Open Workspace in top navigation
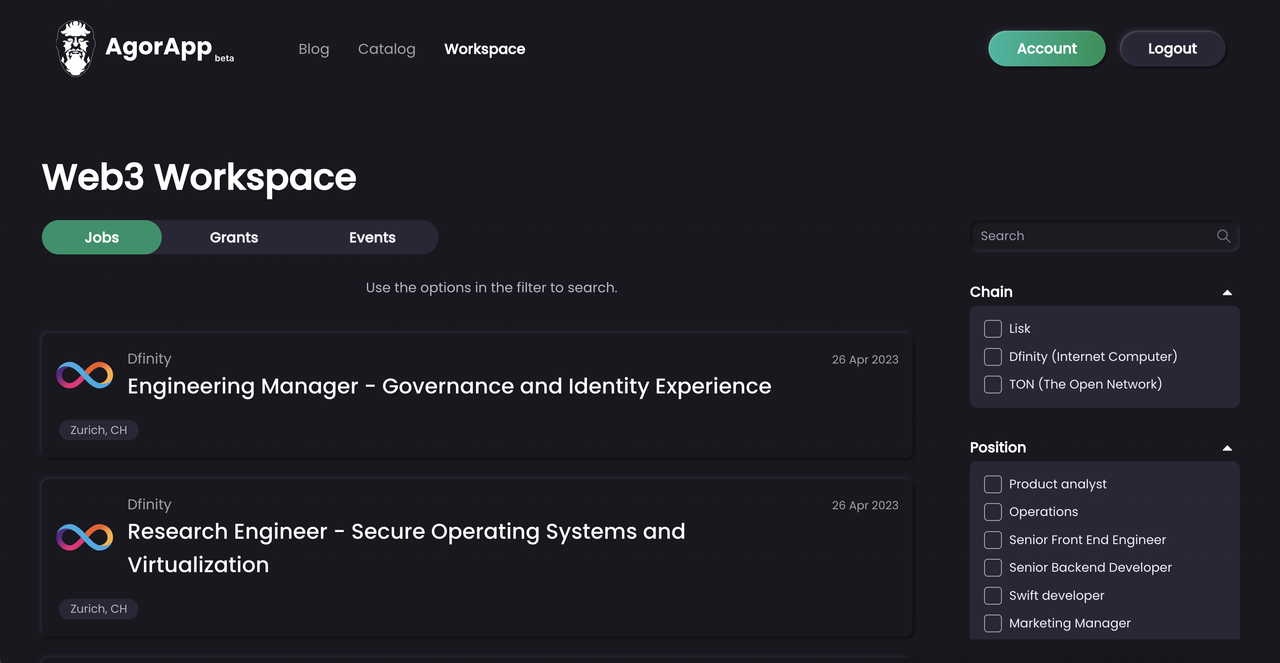1280x663 pixels. 485,49
